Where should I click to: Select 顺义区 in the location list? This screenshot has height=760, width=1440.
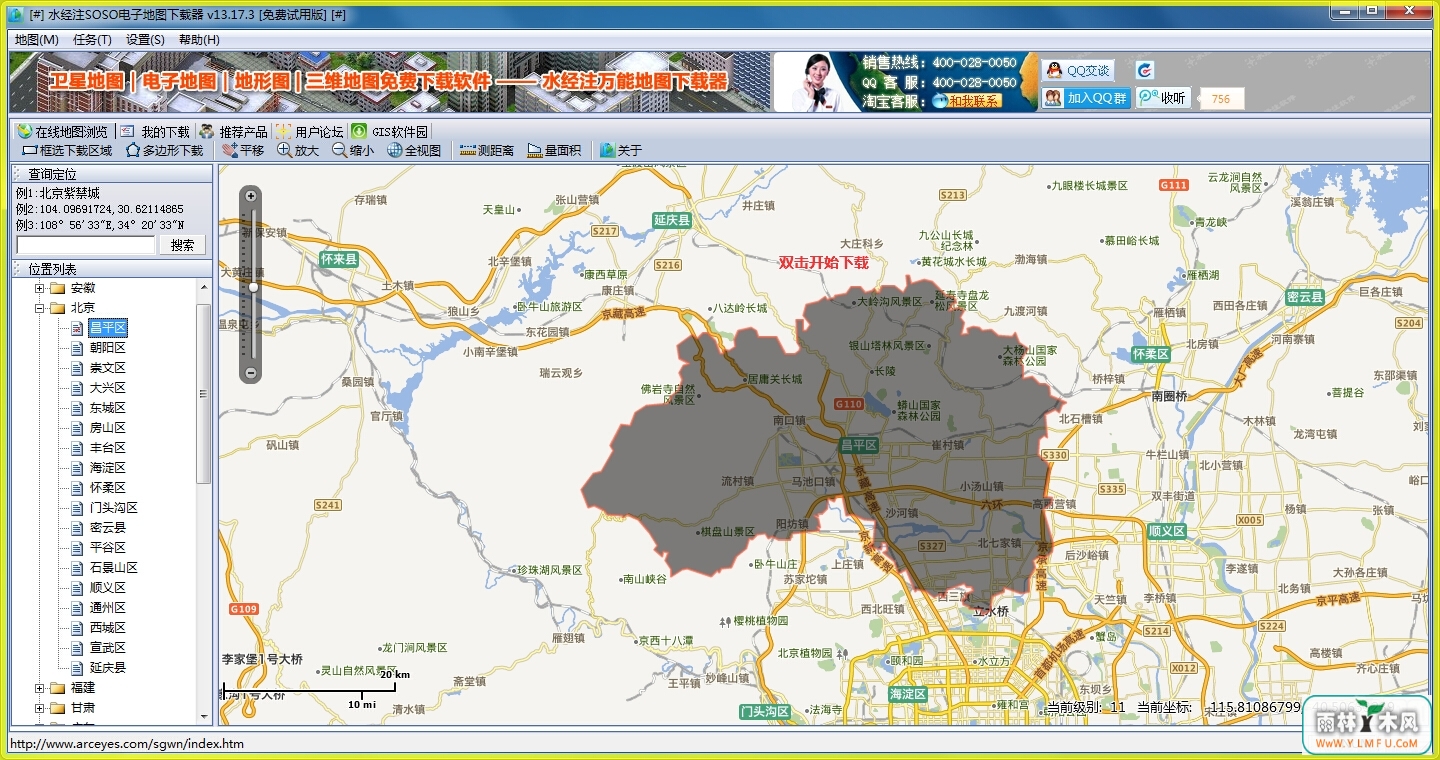(x=108, y=588)
